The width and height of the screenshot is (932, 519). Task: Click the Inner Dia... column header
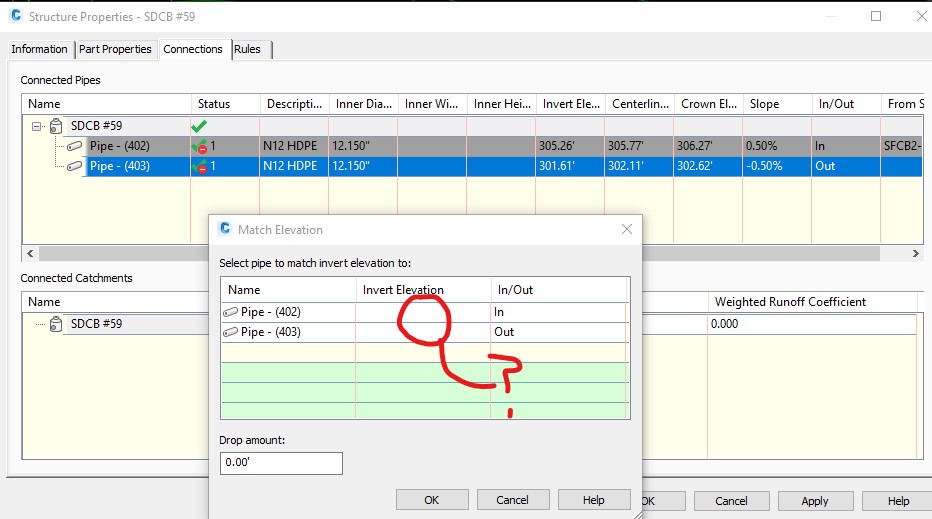(363, 104)
